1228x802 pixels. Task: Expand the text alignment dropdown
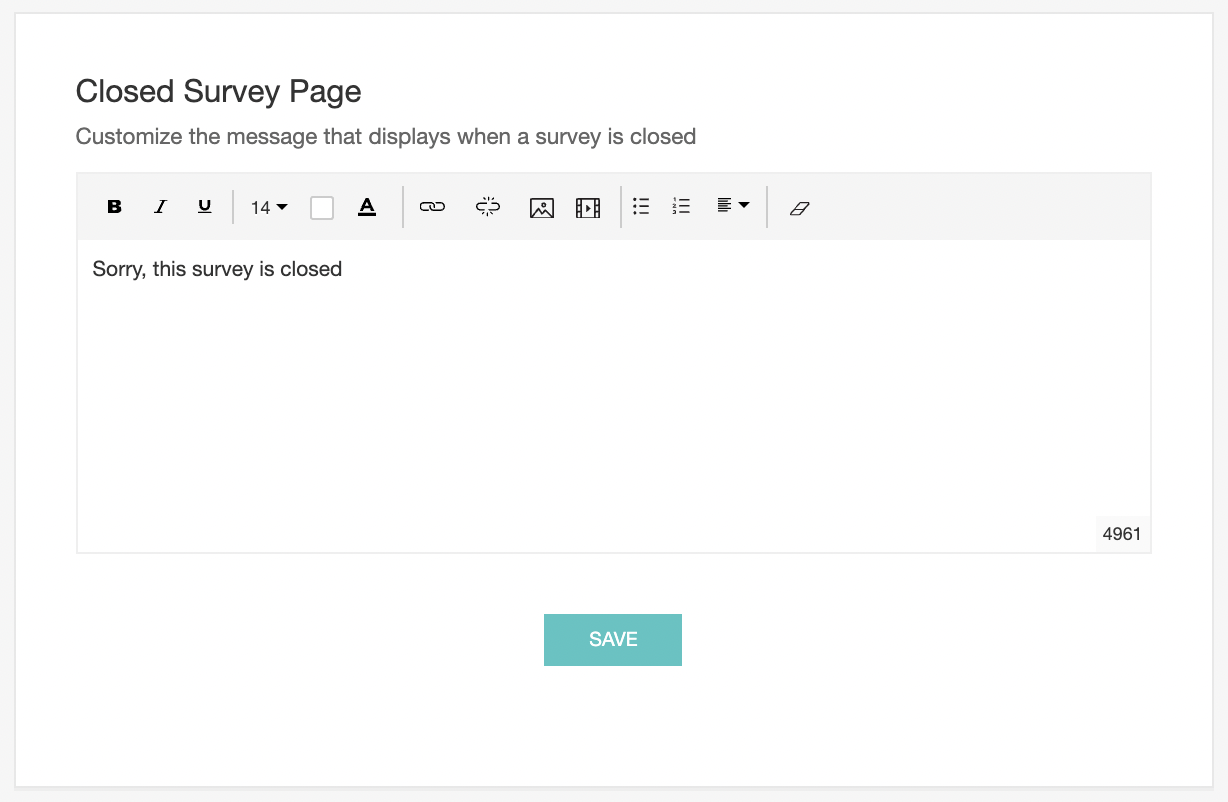(733, 206)
